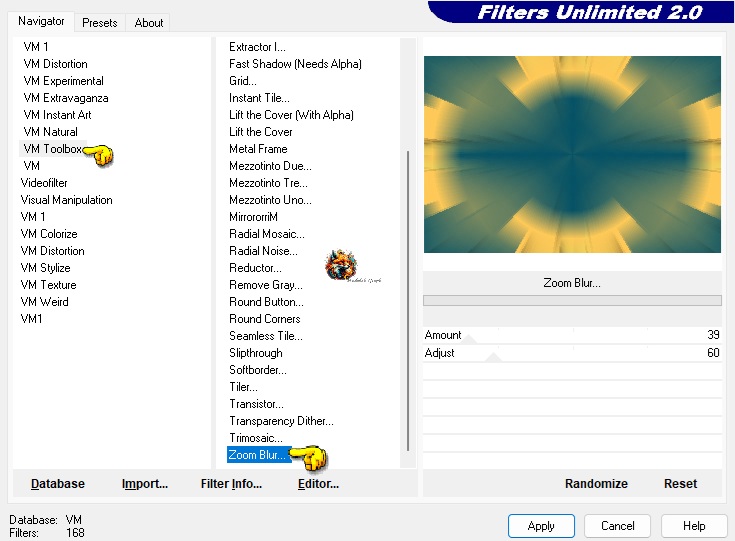Image resolution: width=735 pixels, height=541 pixels.
Task: Select Zoom Blur... in filter list
Action: (259, 455)
